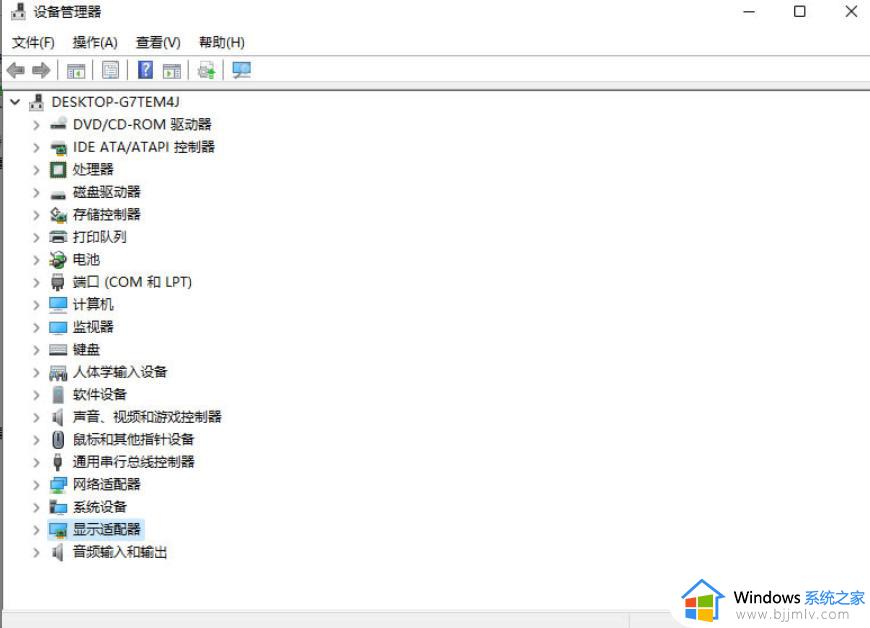The width and height of the screenshot is (870, 628).
Task: Toggle the action pane toolbar icon
Action: point(171,70)
